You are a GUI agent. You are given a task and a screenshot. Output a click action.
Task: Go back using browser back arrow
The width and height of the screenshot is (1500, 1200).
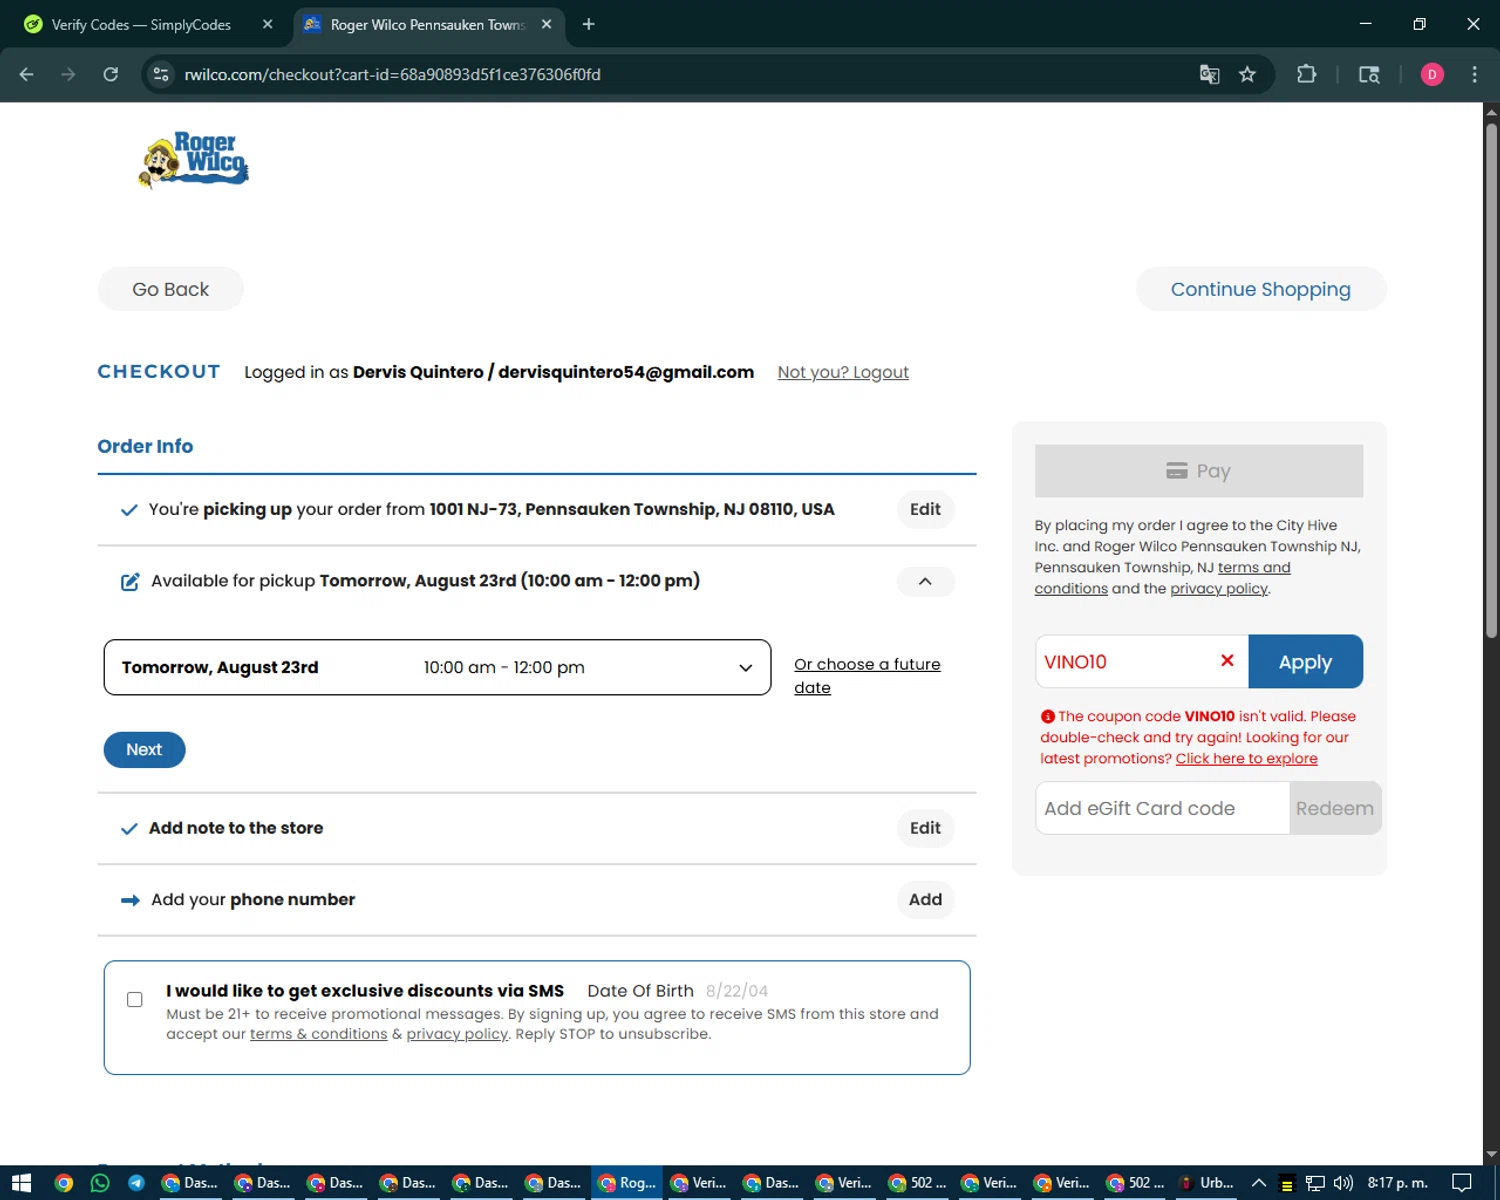pos(27,74)
